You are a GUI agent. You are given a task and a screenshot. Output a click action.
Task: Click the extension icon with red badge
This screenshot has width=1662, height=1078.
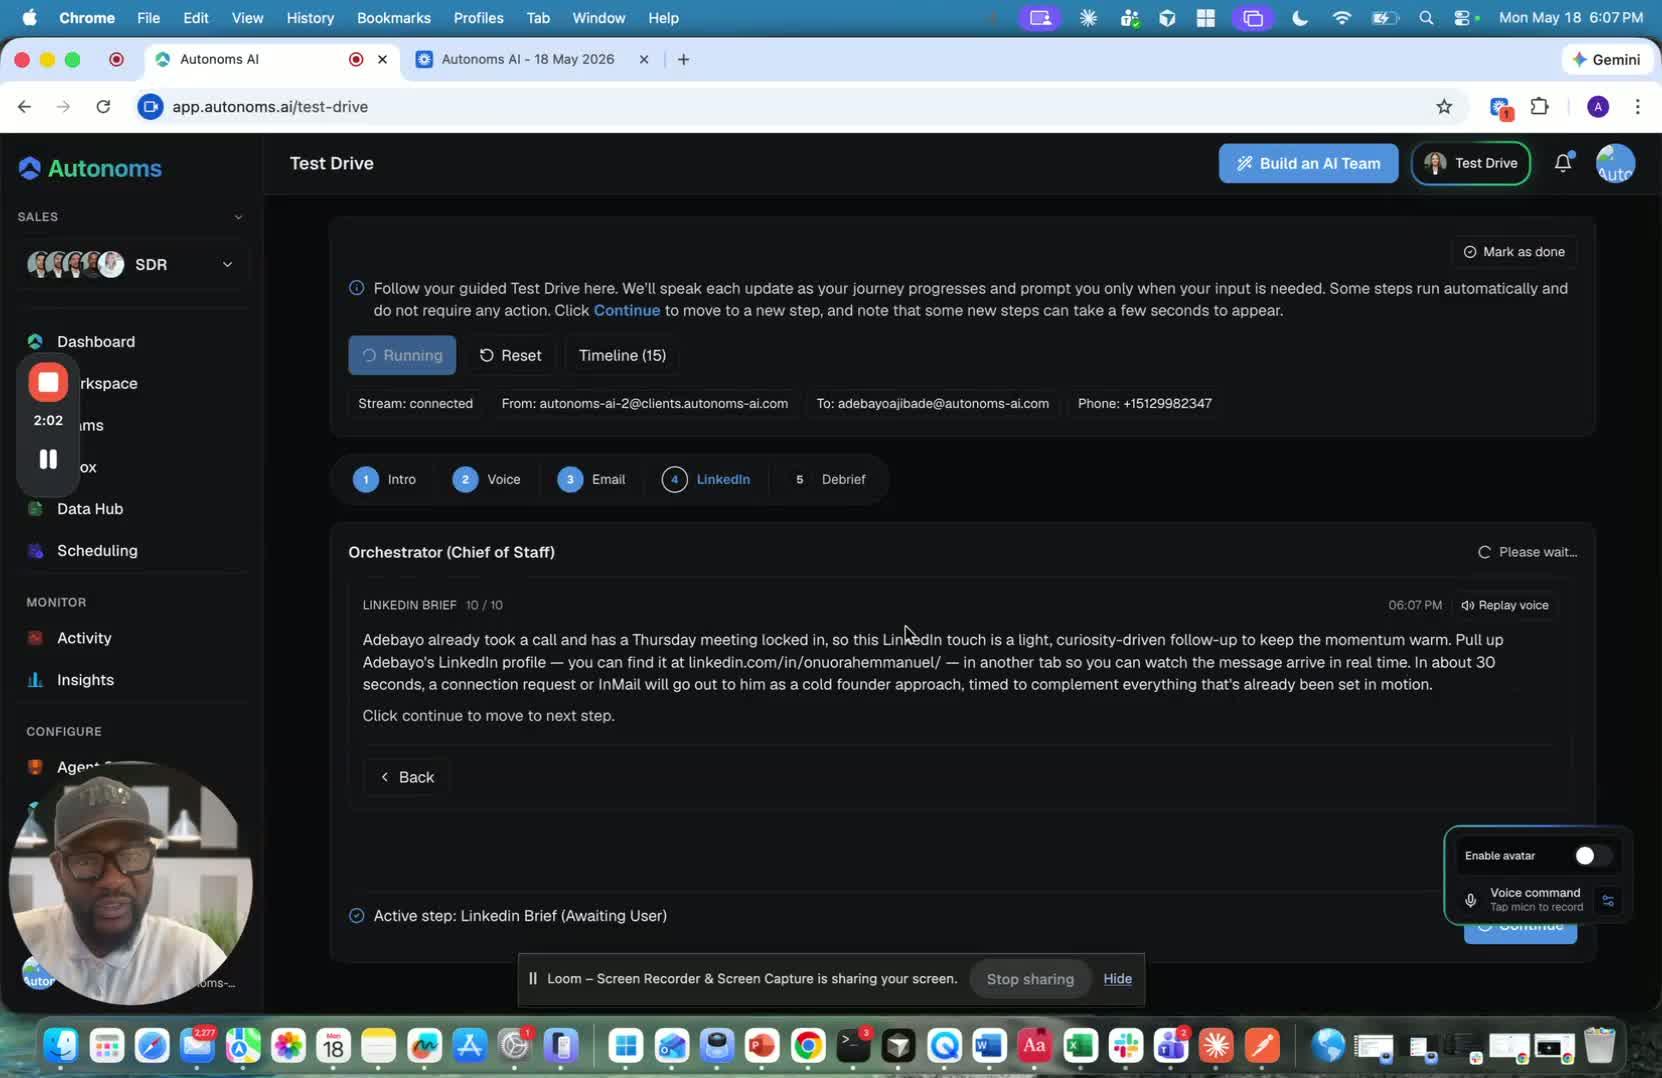click(x=1500, y=107)
